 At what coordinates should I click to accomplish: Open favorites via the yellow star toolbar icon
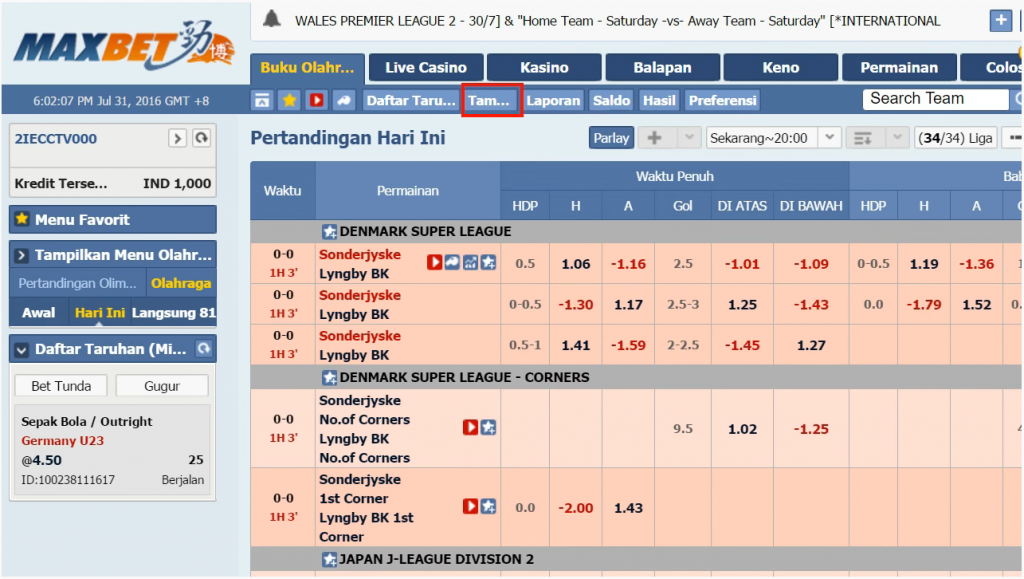click(x=289, y=101)
